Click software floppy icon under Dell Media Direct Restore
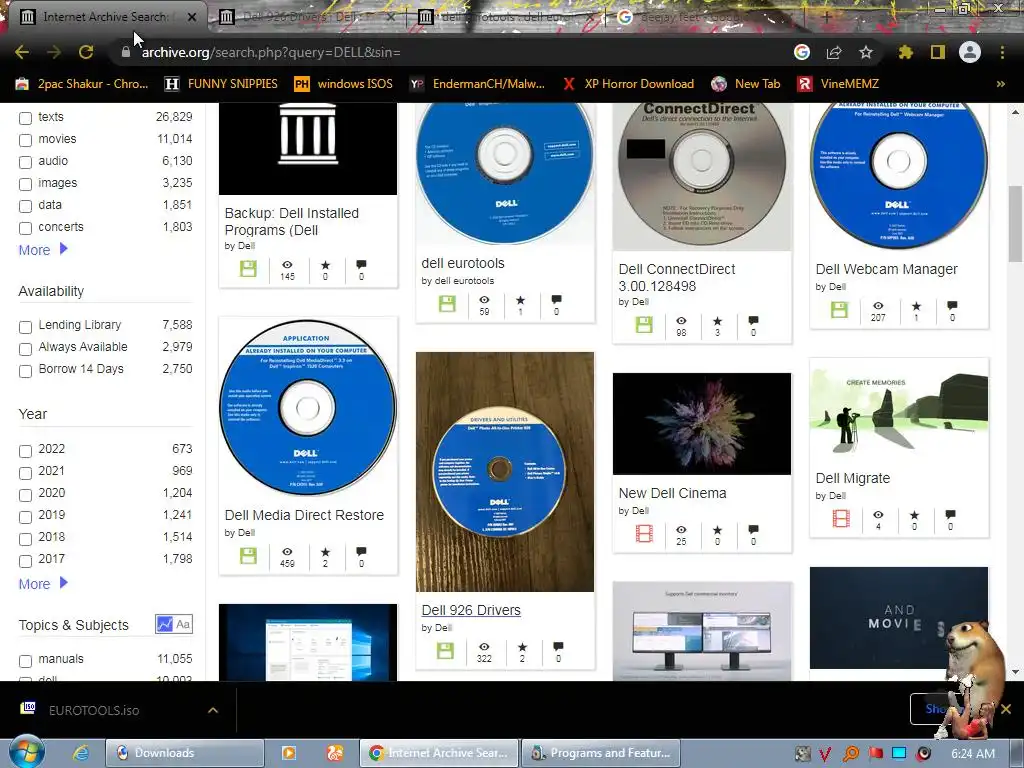This screenshot has height=768, width=1024. pyautogui.click(x=248, y=556)
